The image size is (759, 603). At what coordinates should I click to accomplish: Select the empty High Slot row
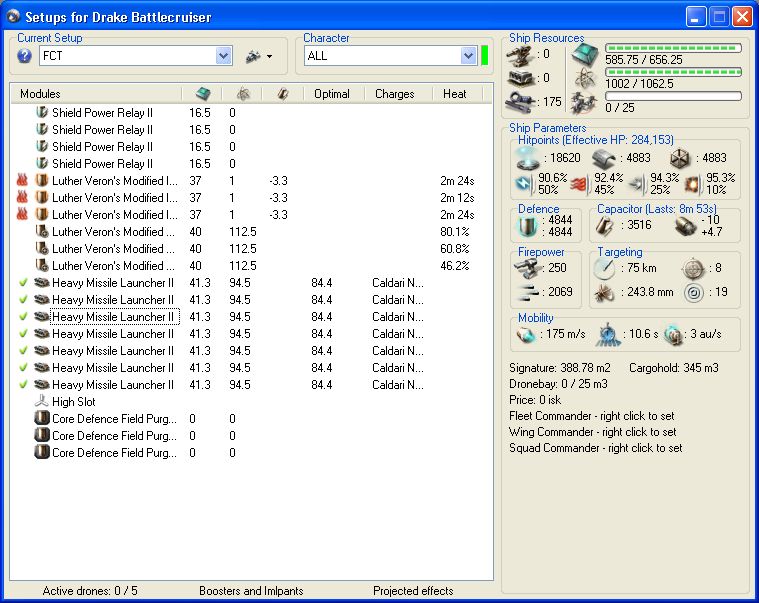73,402
